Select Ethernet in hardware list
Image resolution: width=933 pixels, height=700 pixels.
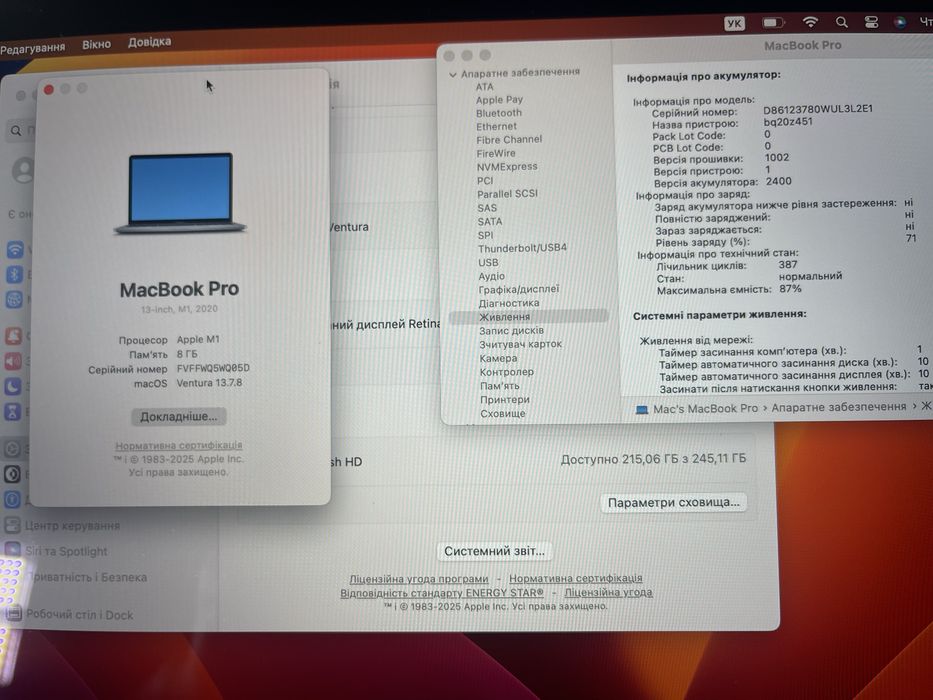tap(496, 127)
